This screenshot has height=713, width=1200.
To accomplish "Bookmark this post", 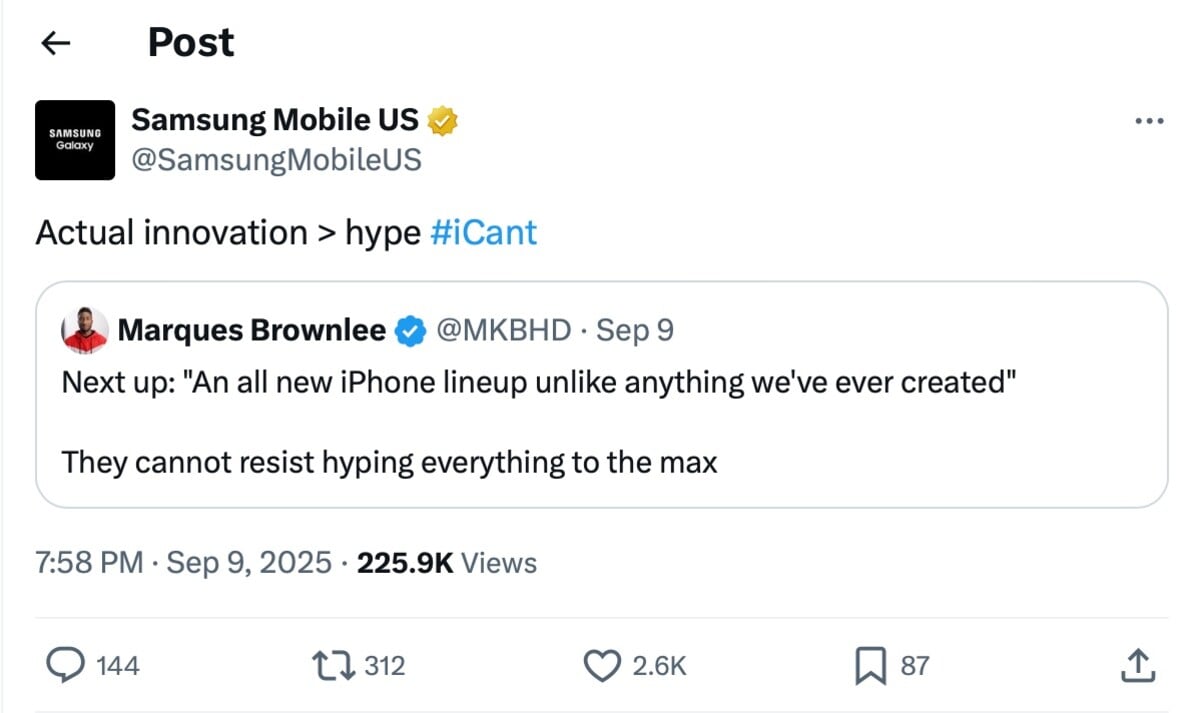I will tap(869, 665).
